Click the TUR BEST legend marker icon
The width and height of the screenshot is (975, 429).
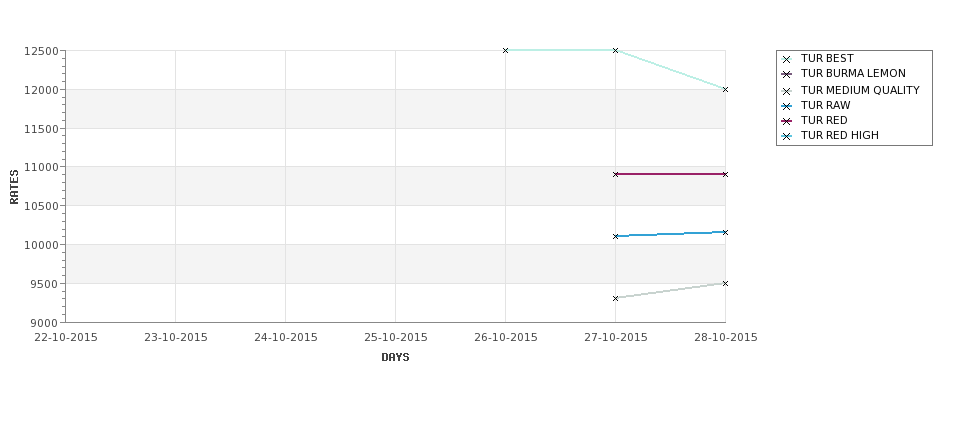coord(787,59)
